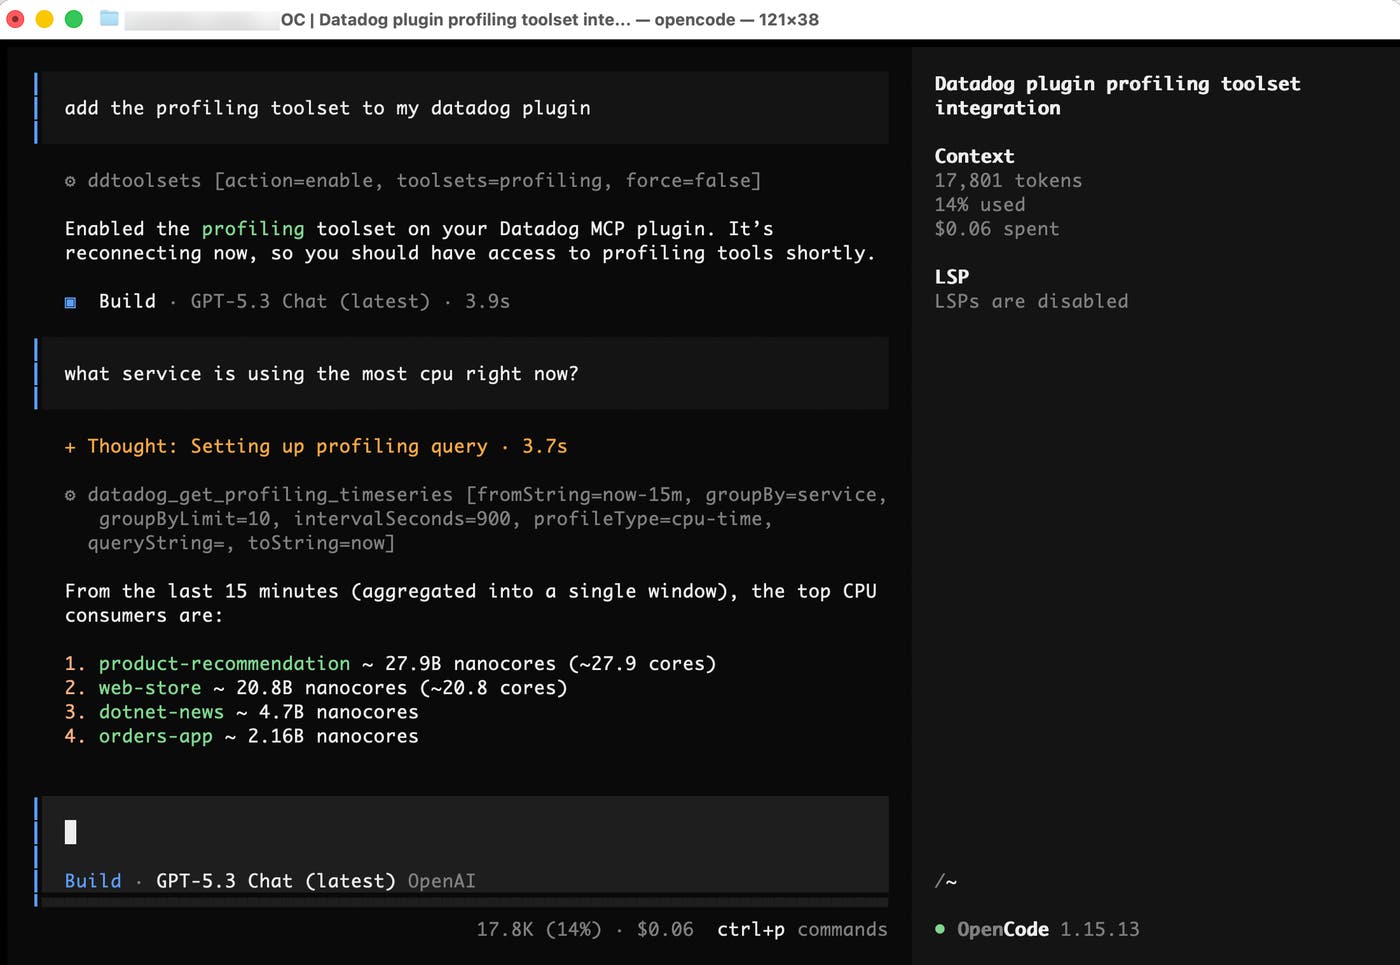Expand the Thought: Setting up profiling query
The height and width of the screenshot is (965, 1400).
[x=316, y=446]
